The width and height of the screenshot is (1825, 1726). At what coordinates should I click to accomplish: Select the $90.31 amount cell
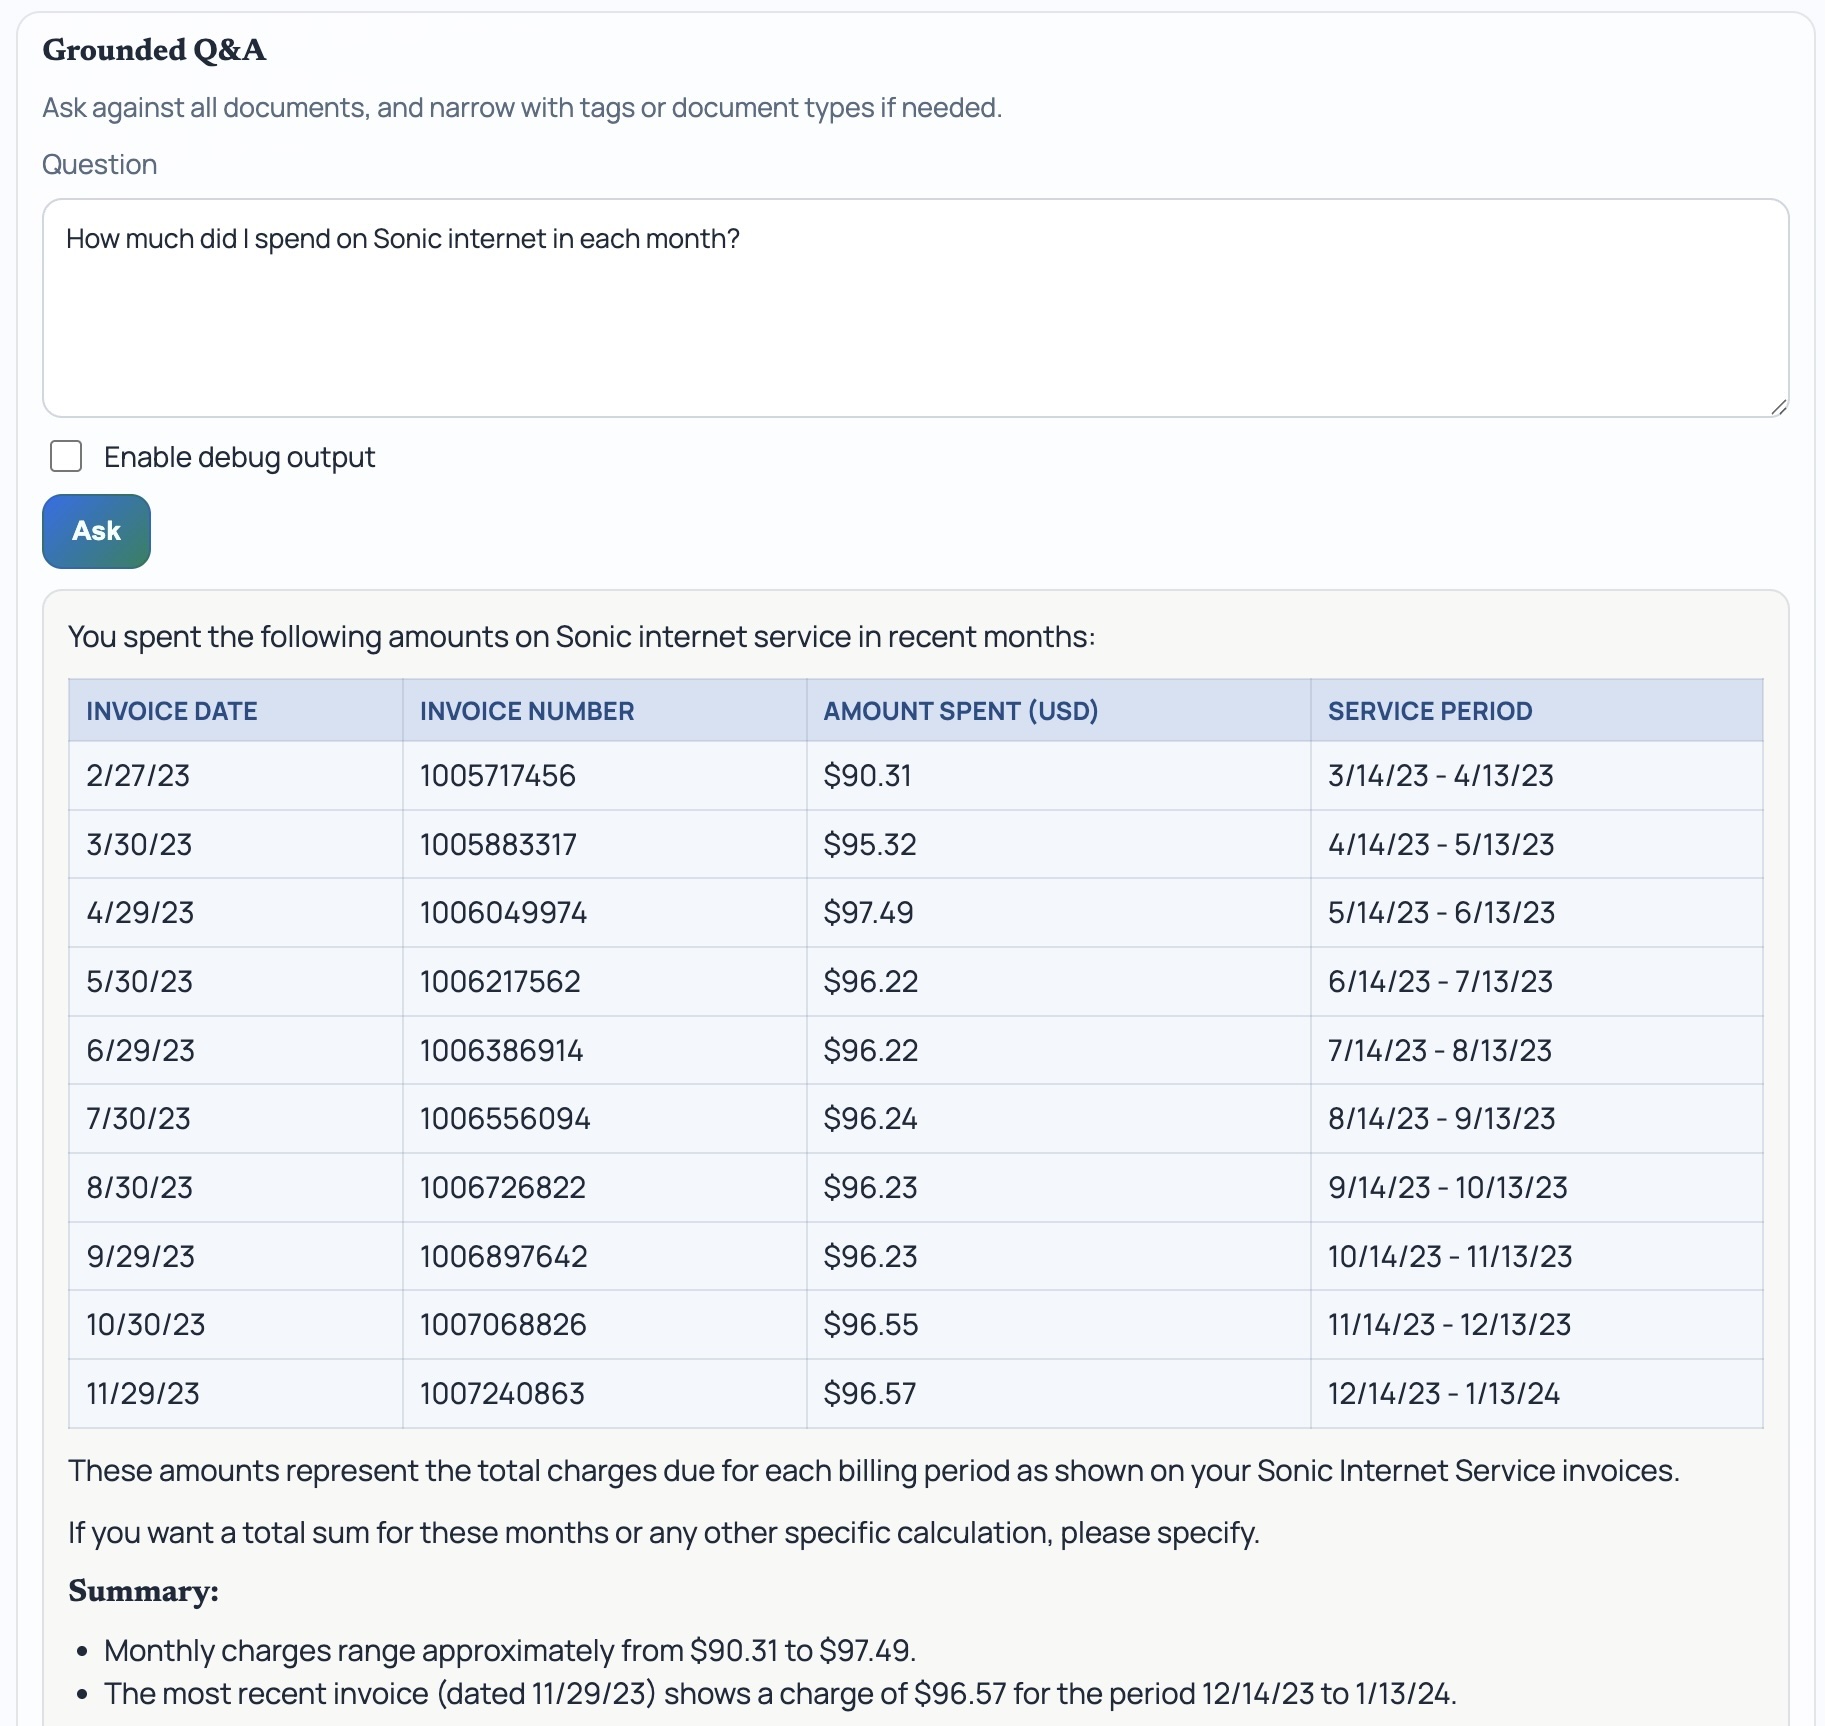867,776
